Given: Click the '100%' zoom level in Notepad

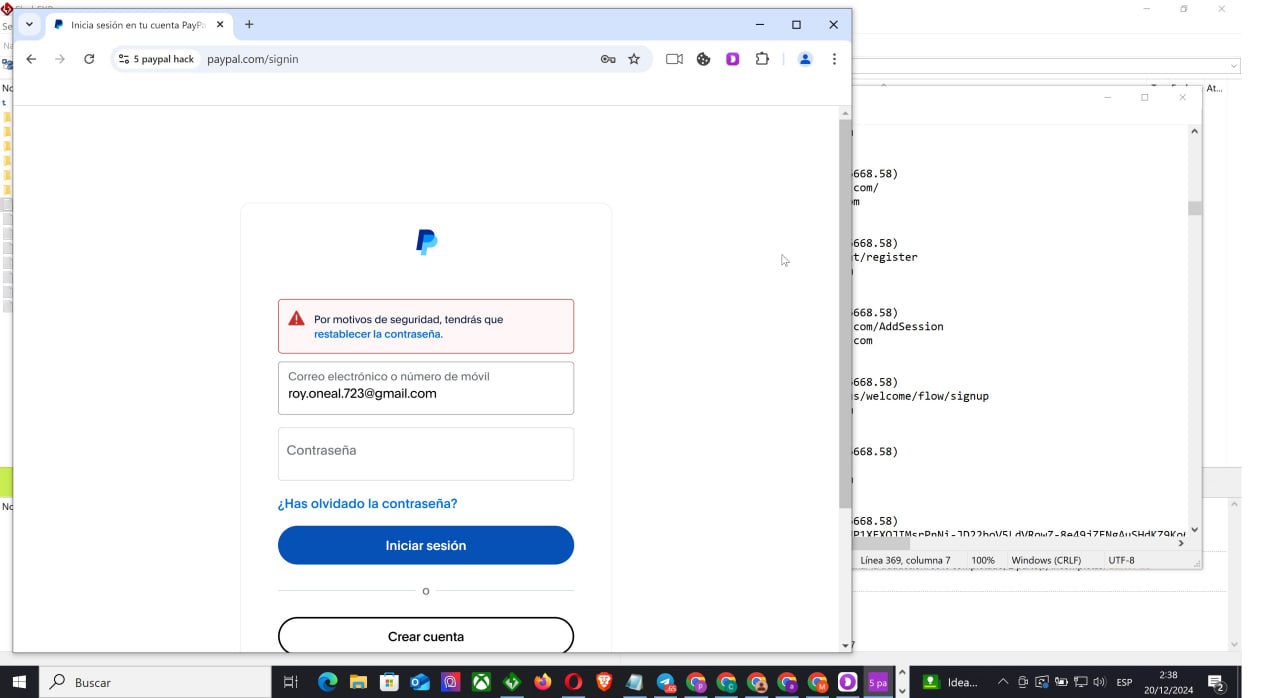Looking at the screenshot, I should 983,560.
